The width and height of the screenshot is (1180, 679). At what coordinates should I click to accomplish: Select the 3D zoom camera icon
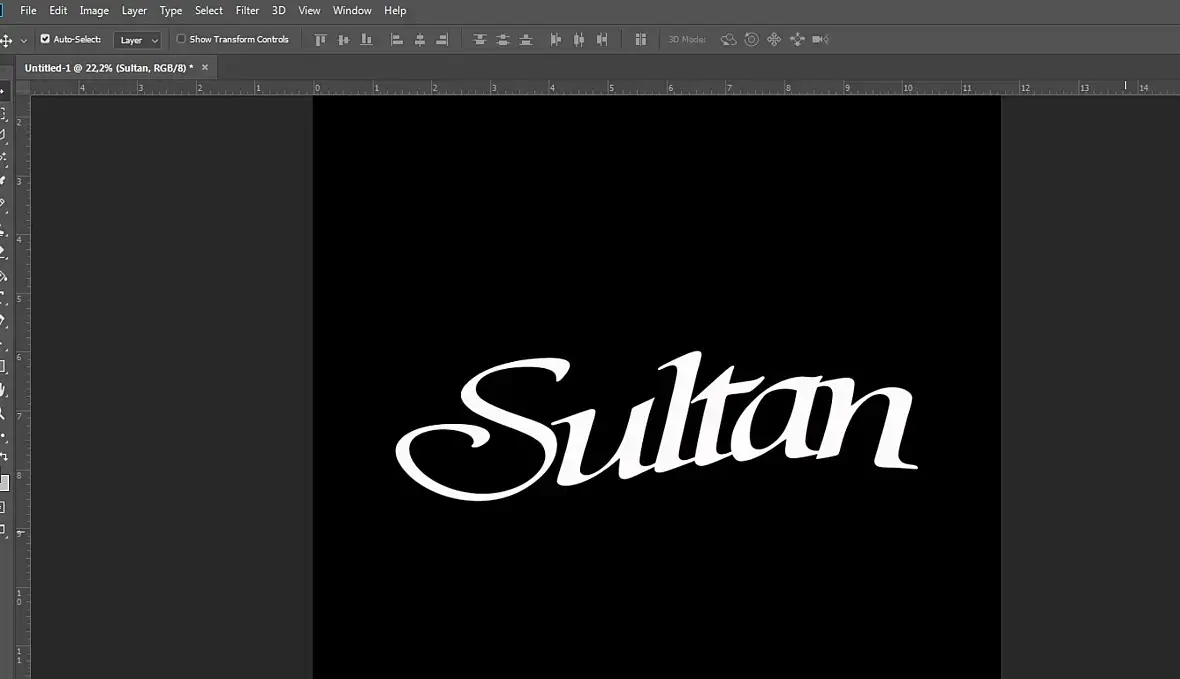coord(820,40)
